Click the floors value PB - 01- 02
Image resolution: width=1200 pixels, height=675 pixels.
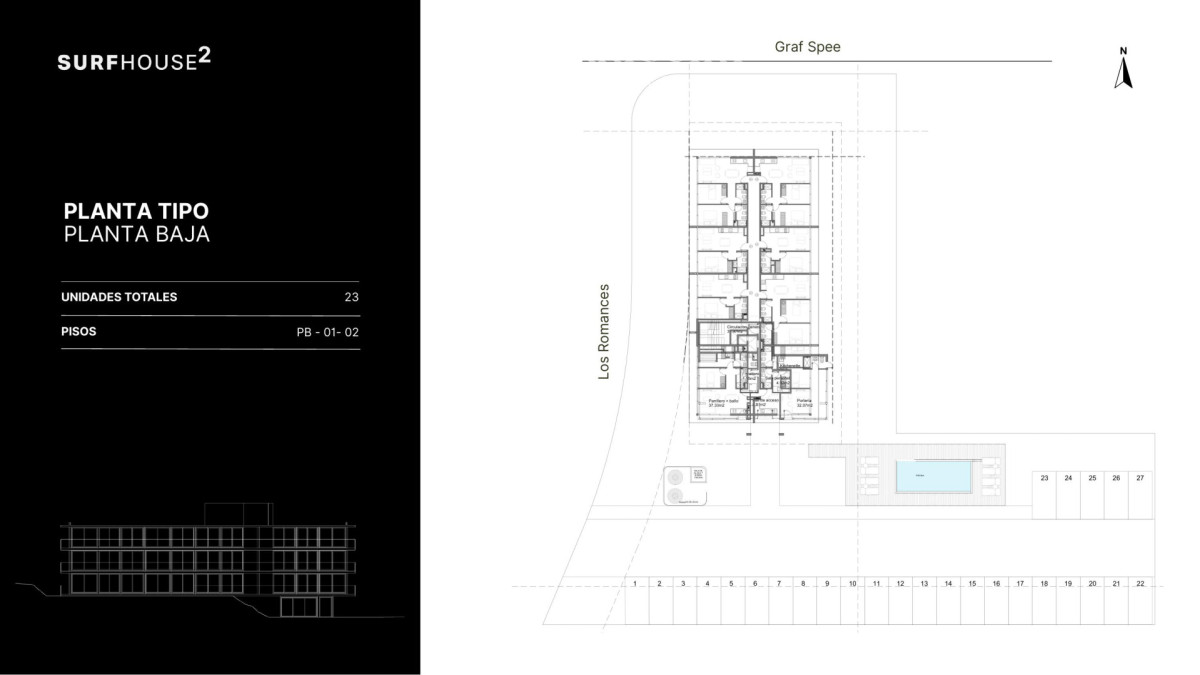(328, 332)
